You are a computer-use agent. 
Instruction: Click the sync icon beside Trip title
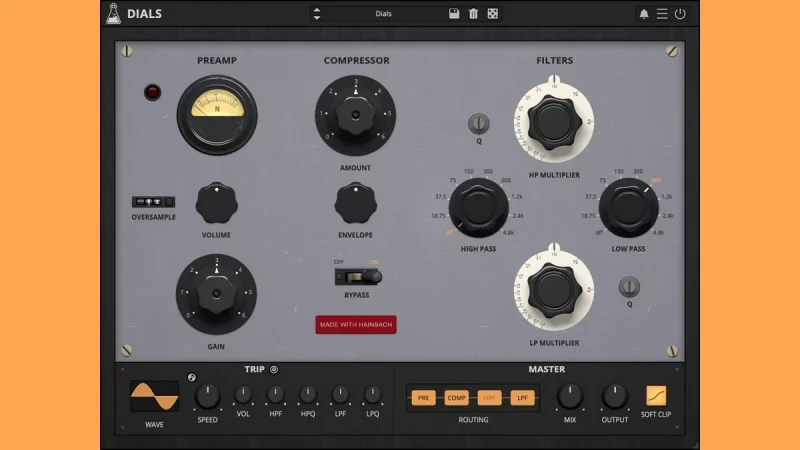(x=274, y=369)
